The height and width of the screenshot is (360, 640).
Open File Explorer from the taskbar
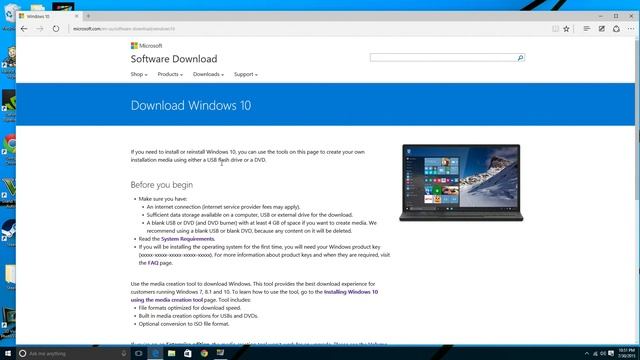coord(171,353)
